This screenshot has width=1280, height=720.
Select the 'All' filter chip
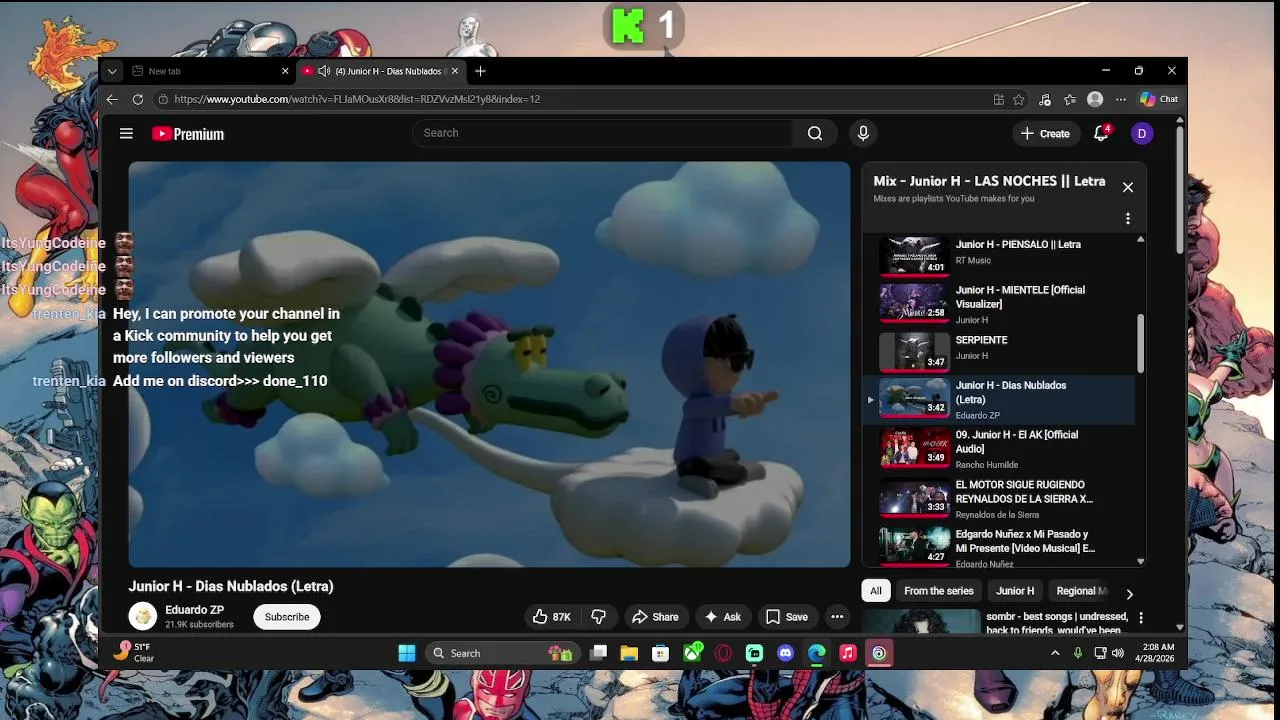(876, 591)
